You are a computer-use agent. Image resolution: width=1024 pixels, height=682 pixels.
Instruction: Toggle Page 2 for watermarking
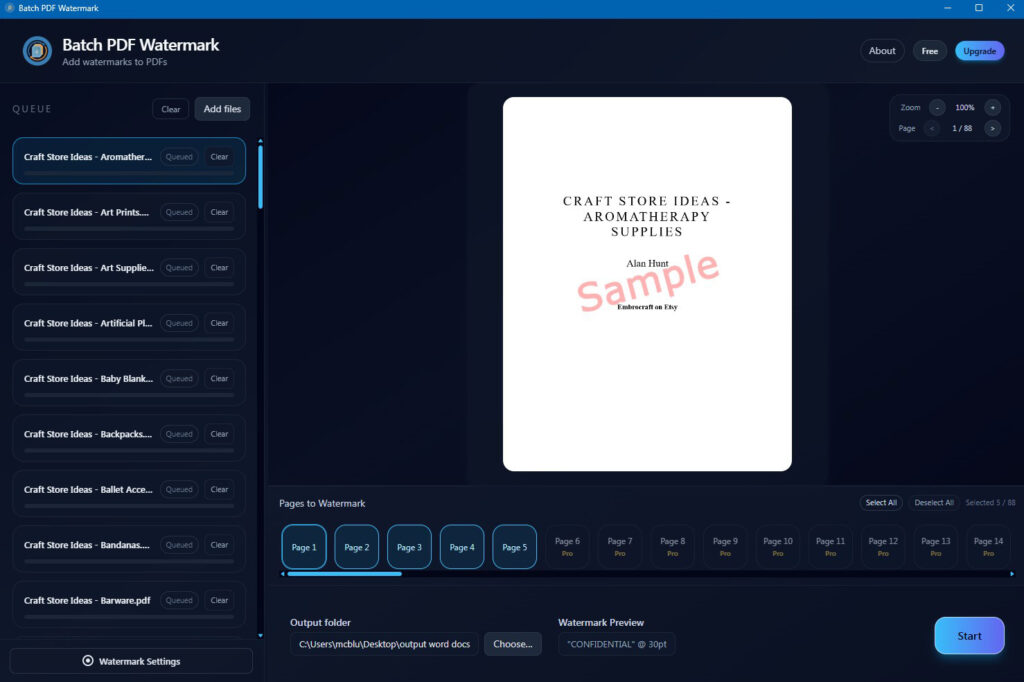[x=357, y=547]
